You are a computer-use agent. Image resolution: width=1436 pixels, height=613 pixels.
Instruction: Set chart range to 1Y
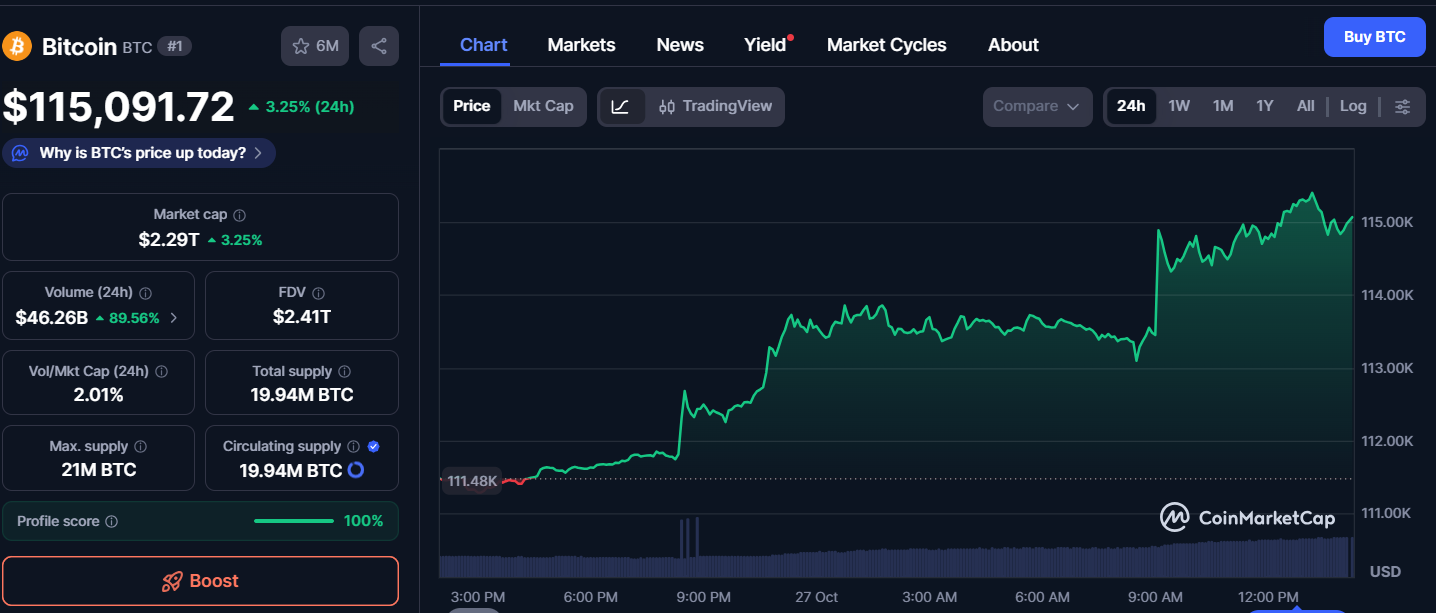(x=1265, y=106)
